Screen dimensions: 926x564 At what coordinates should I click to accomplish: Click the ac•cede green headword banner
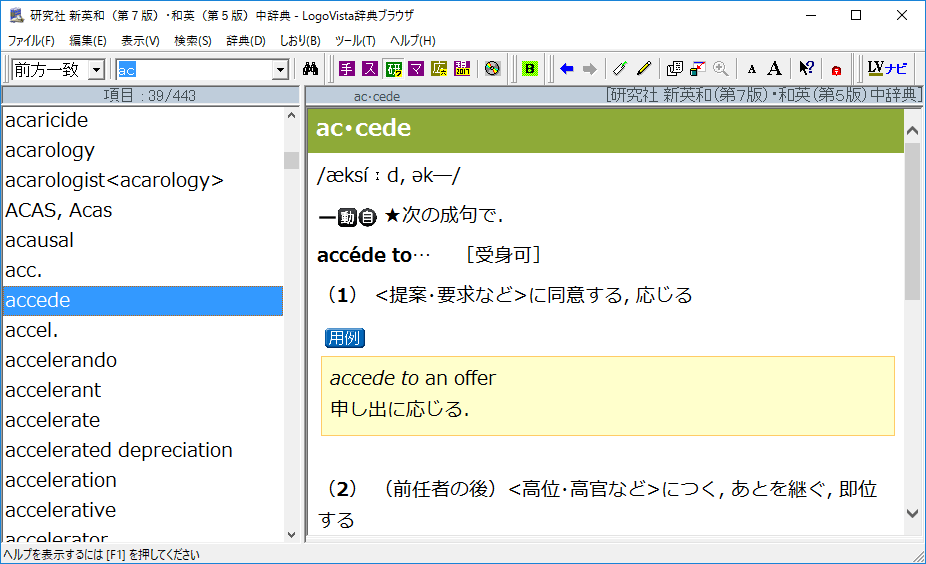[605, 131]
